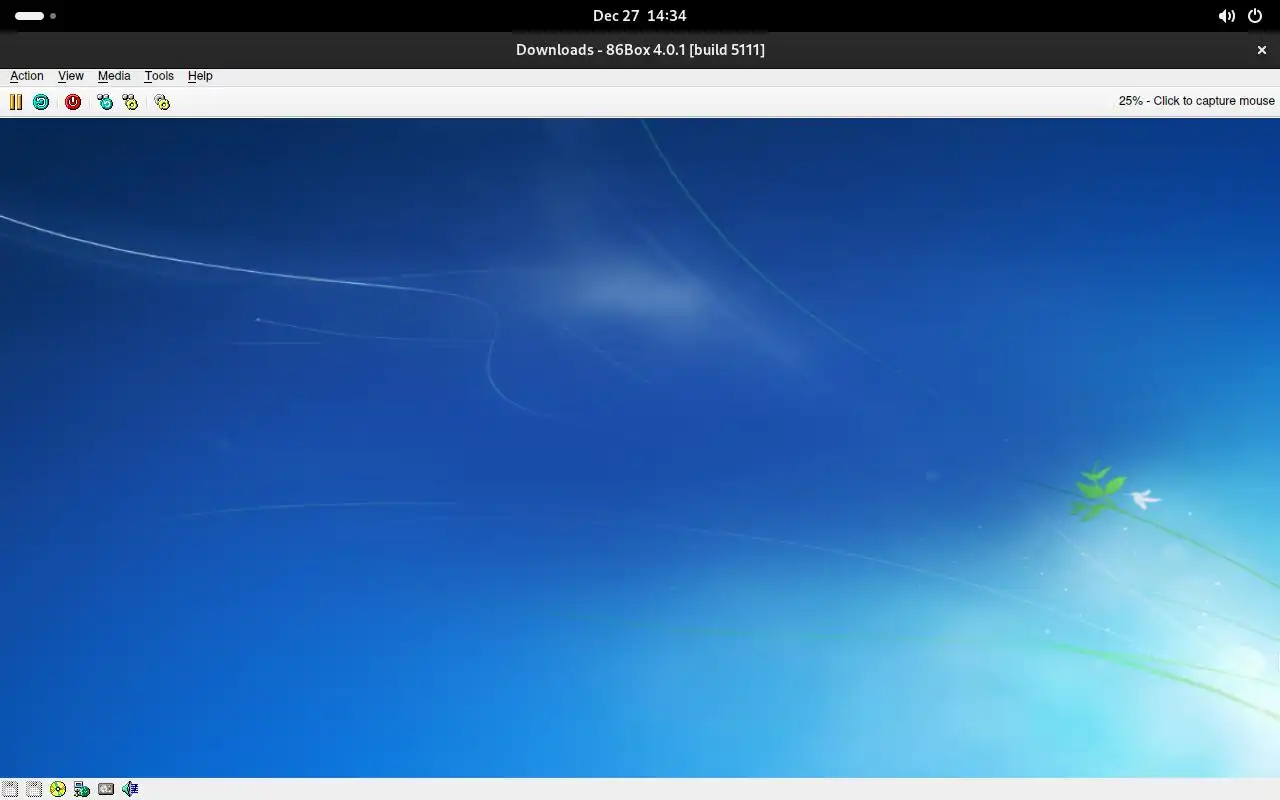Screen dimensions: 1280x800
Task: Open GNOME Activities overview pill
Action: click(35, 16)
